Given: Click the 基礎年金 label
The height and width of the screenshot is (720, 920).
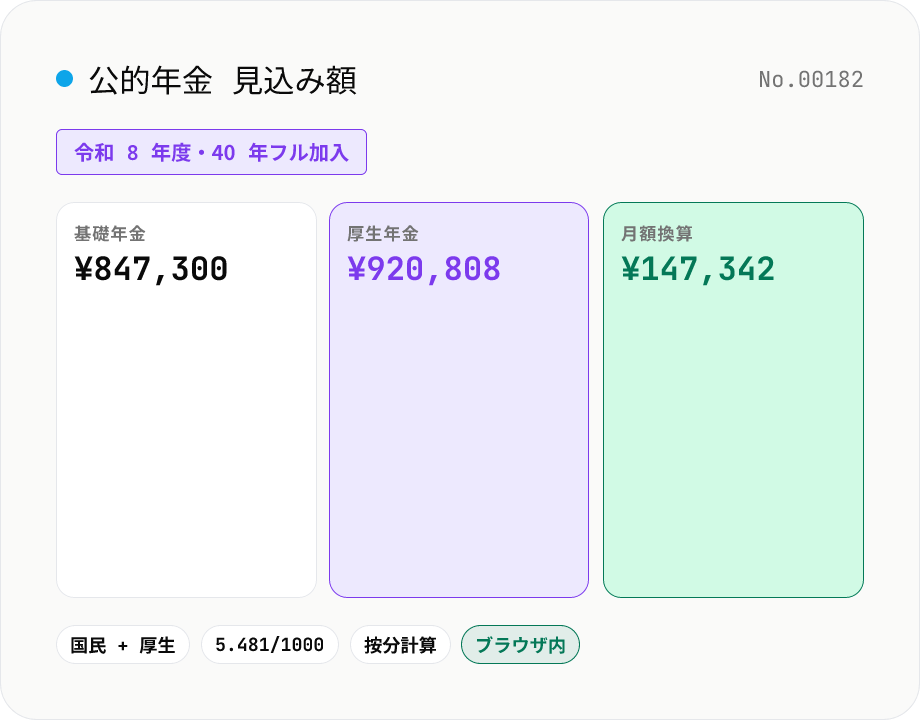Looking at the screenshot, I should click(110, 234).
